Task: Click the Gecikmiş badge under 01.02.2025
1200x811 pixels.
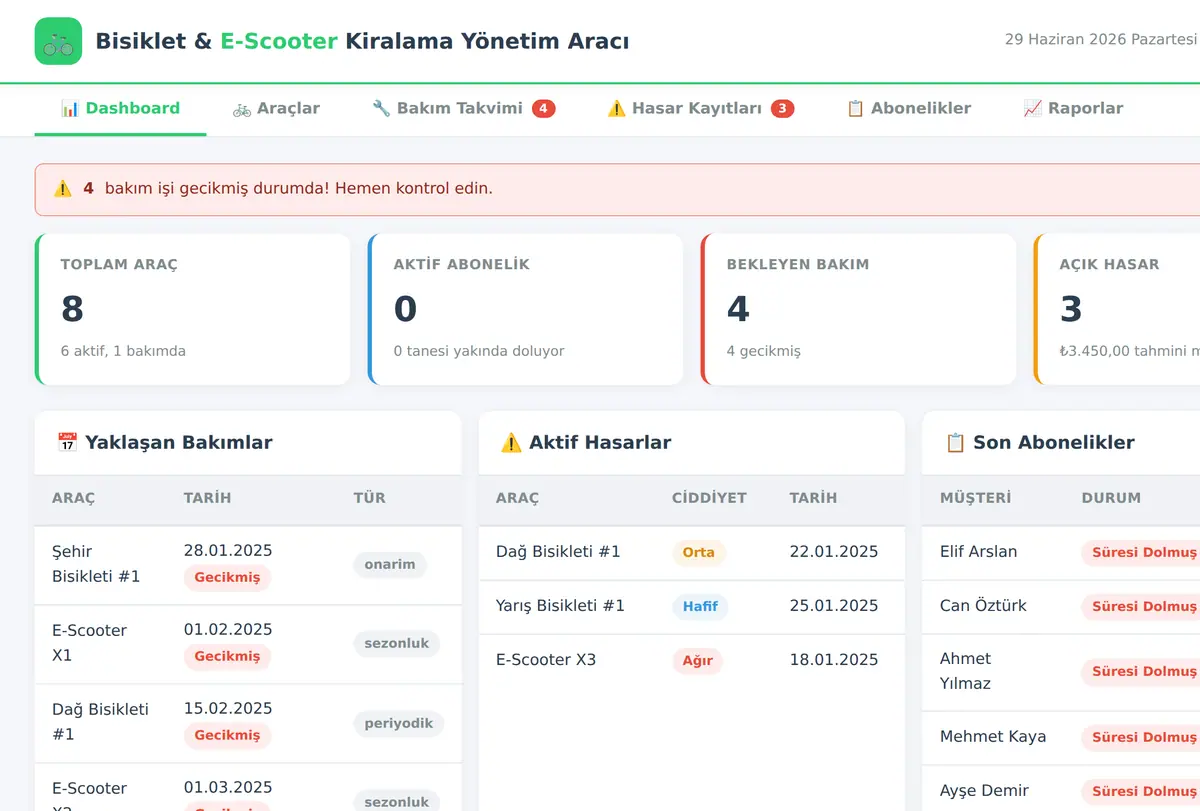Action: click(227, 656)
